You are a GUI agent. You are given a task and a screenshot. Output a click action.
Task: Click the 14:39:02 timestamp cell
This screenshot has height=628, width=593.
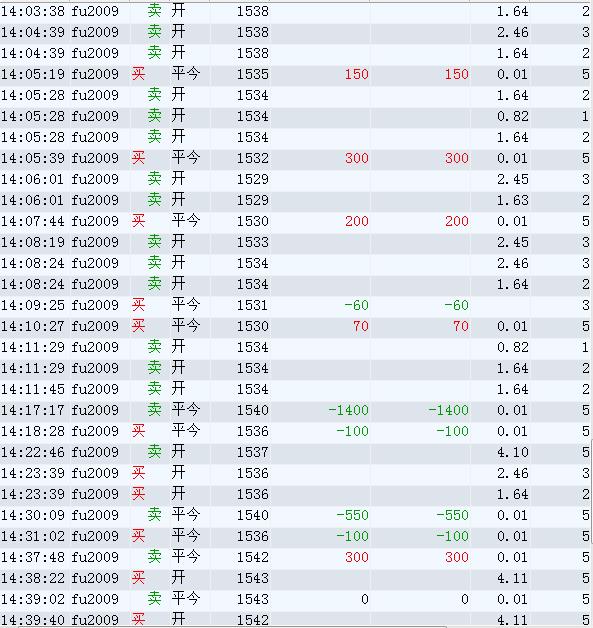(32, 600)
